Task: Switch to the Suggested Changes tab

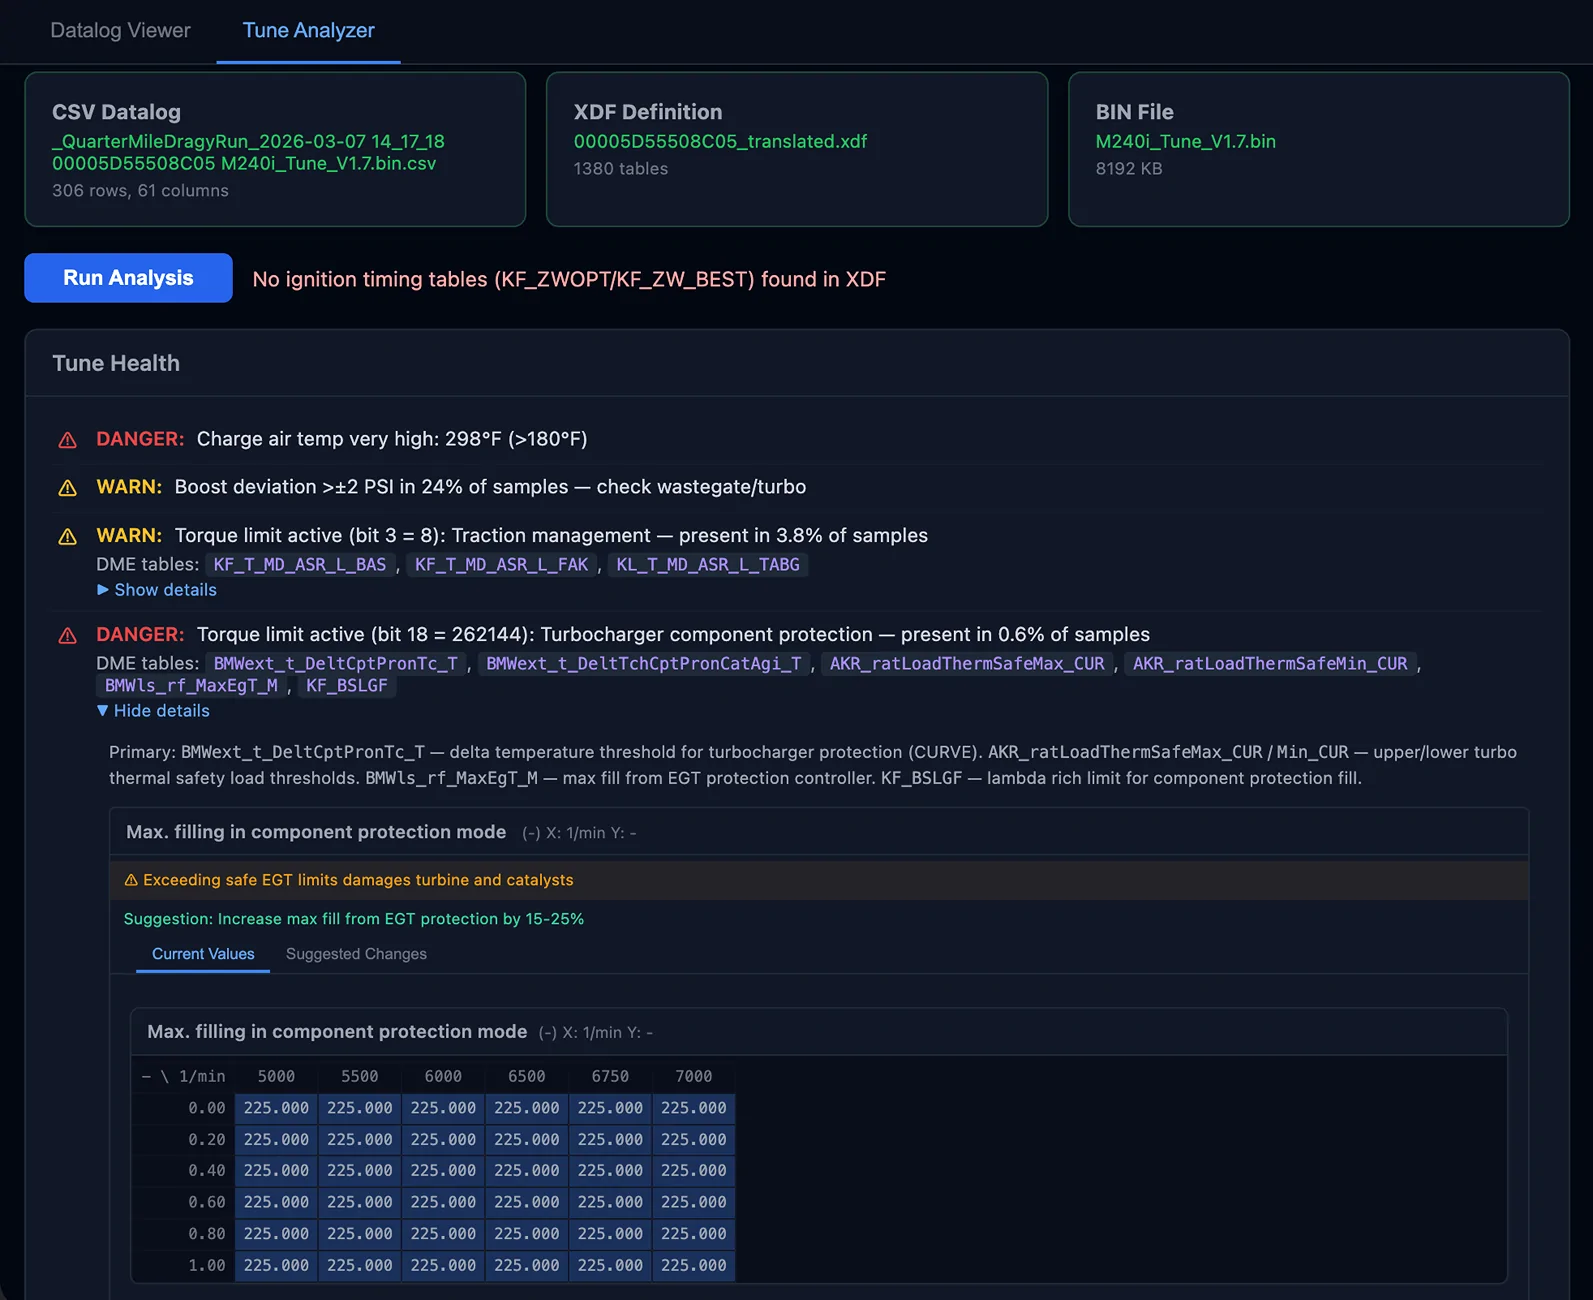Action: pos(356,954)
